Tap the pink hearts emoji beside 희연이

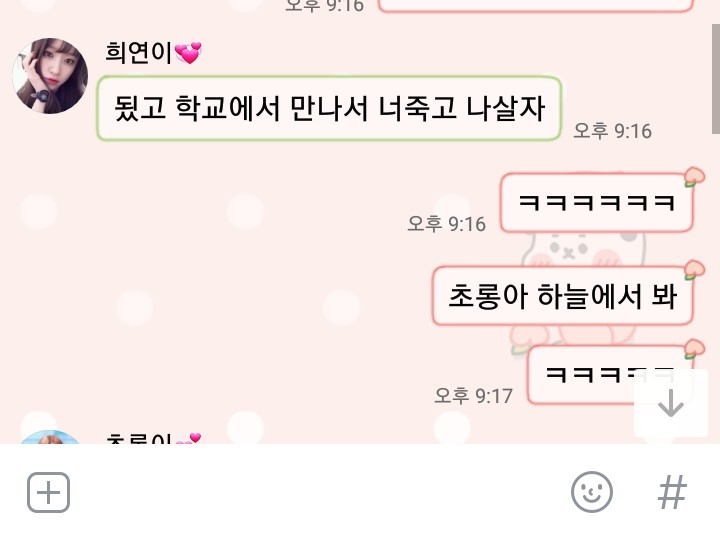pyautogui.click(x=188, y=53)
